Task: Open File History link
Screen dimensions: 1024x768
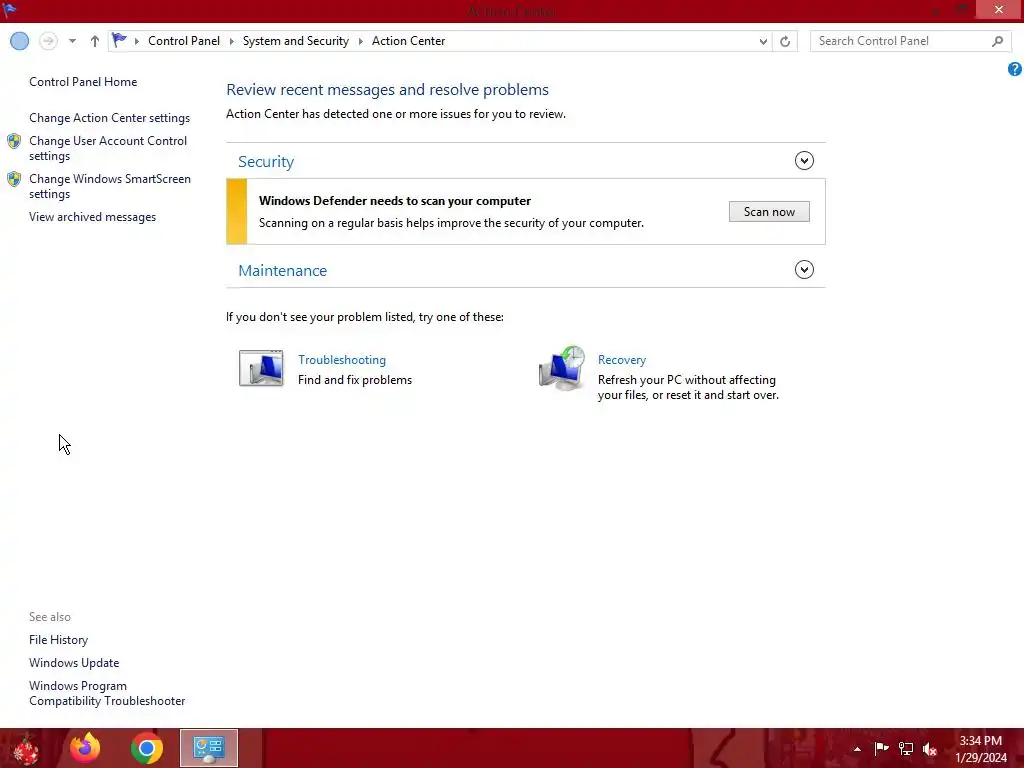Action: pyautogui.click(x=58, y=640)
